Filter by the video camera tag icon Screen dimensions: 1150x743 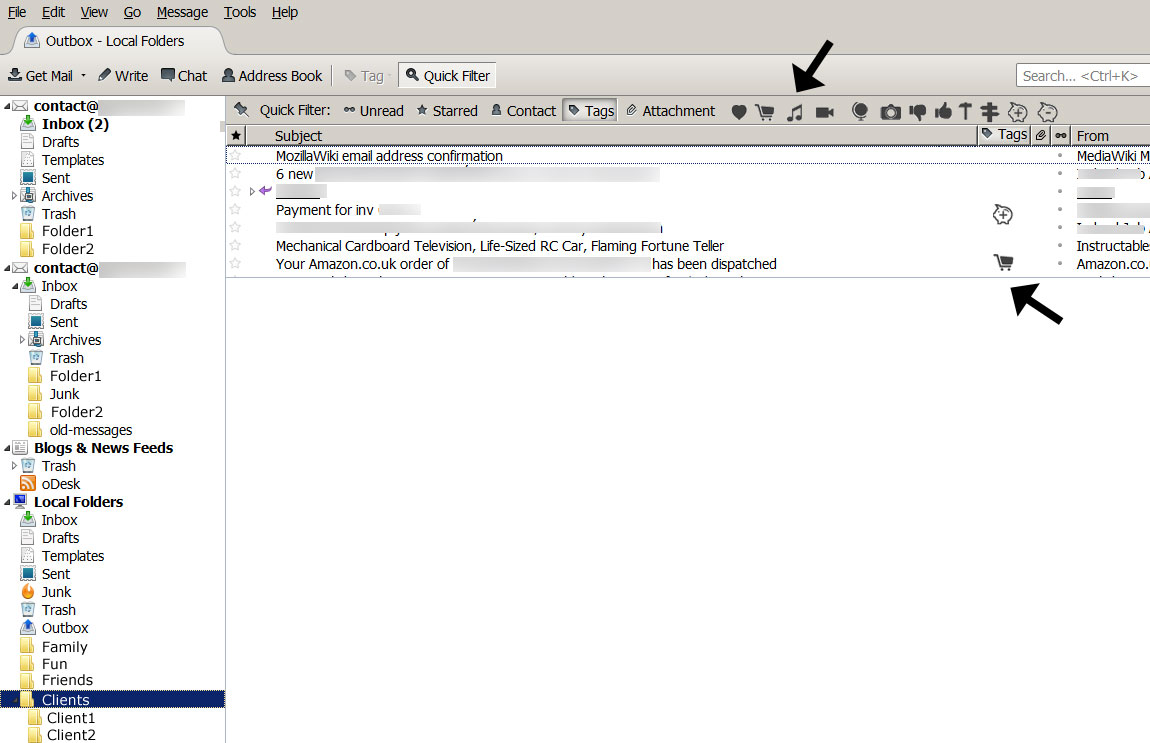[825, 112]
